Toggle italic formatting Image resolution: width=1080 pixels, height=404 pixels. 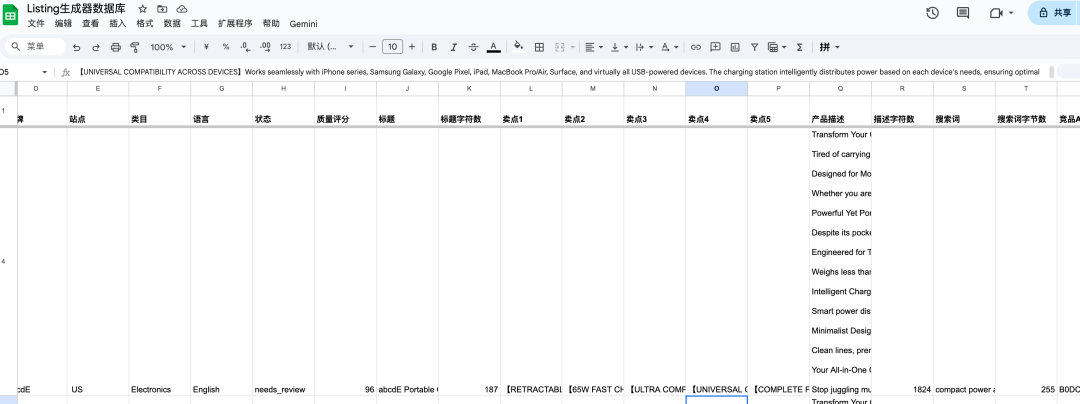[453, 47]
